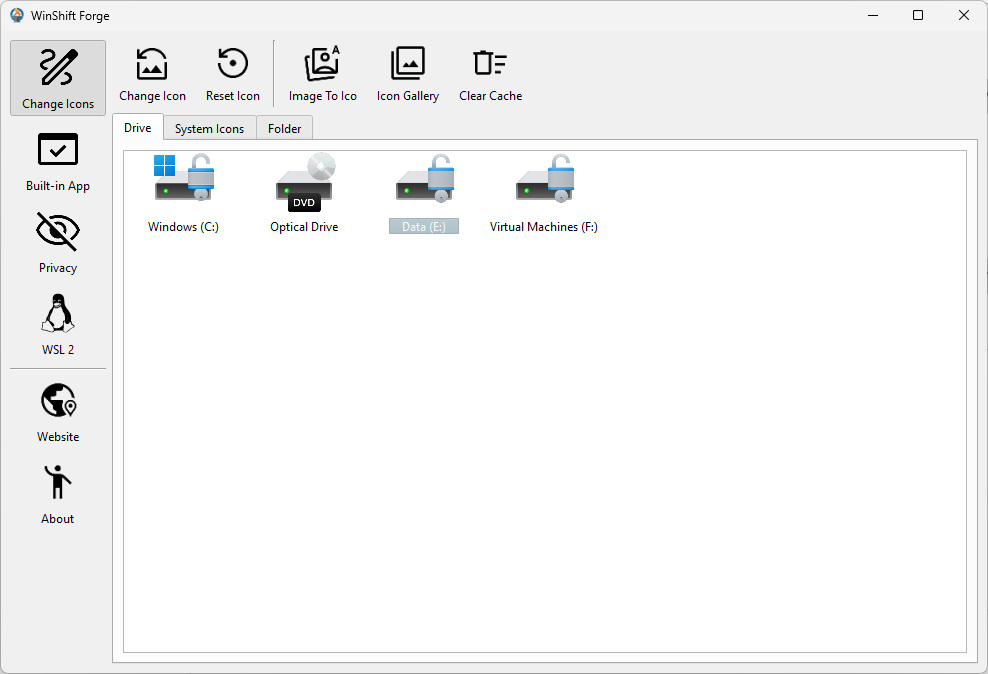
Task: Clear Cache from the toolbar
Action: [490, 75]
